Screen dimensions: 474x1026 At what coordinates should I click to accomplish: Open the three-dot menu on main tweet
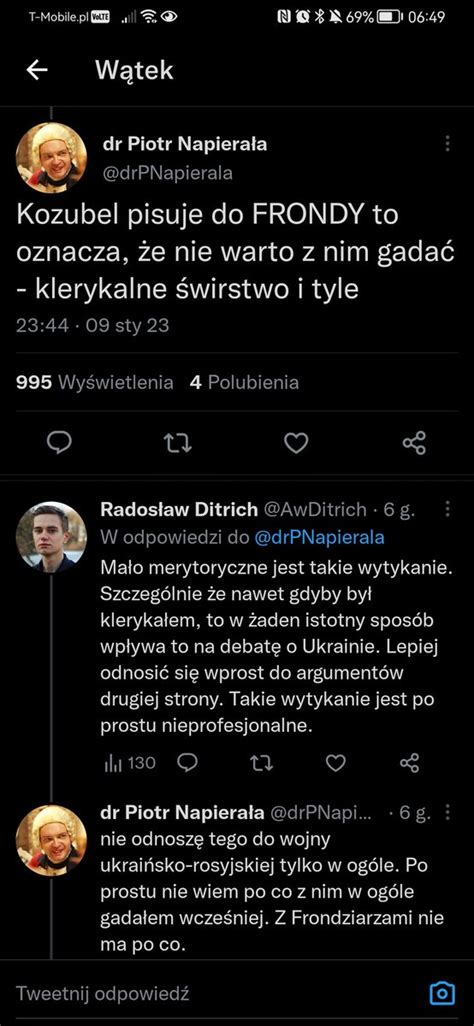coord(448,144)
